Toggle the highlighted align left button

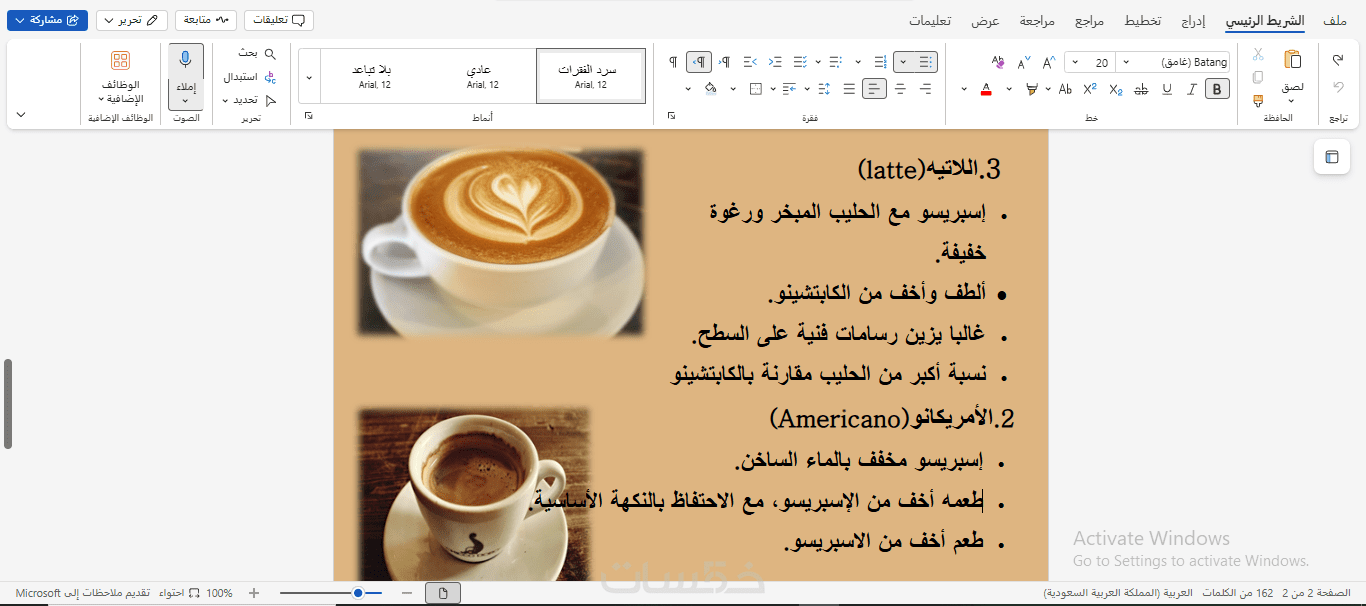[x=875, y=89]
